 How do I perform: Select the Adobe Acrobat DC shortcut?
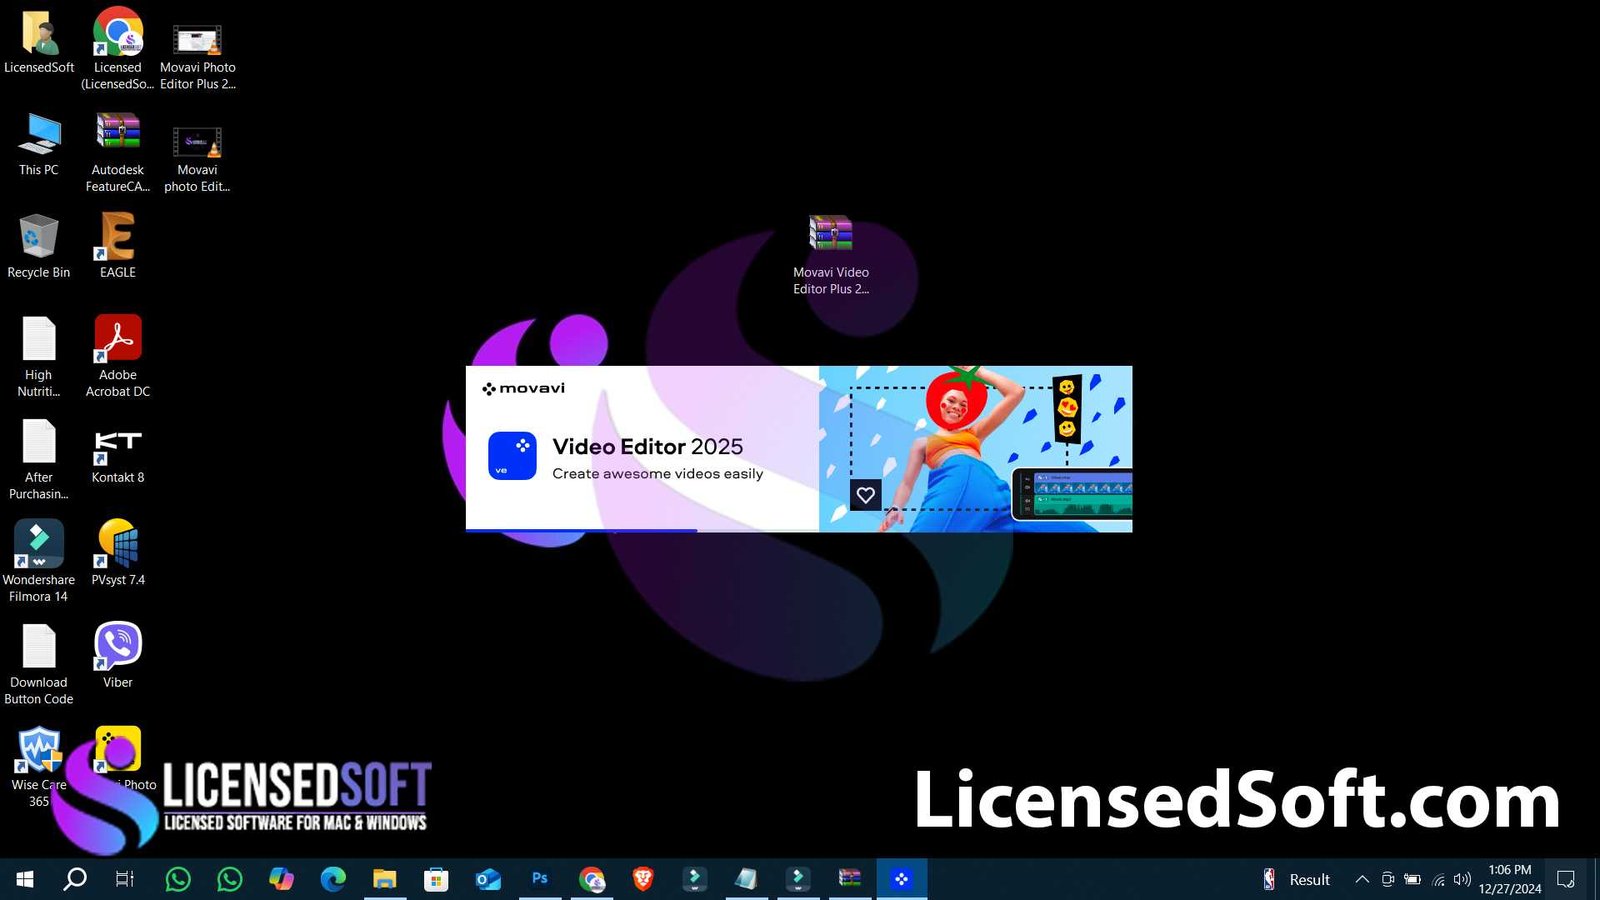tap(118, 357)
